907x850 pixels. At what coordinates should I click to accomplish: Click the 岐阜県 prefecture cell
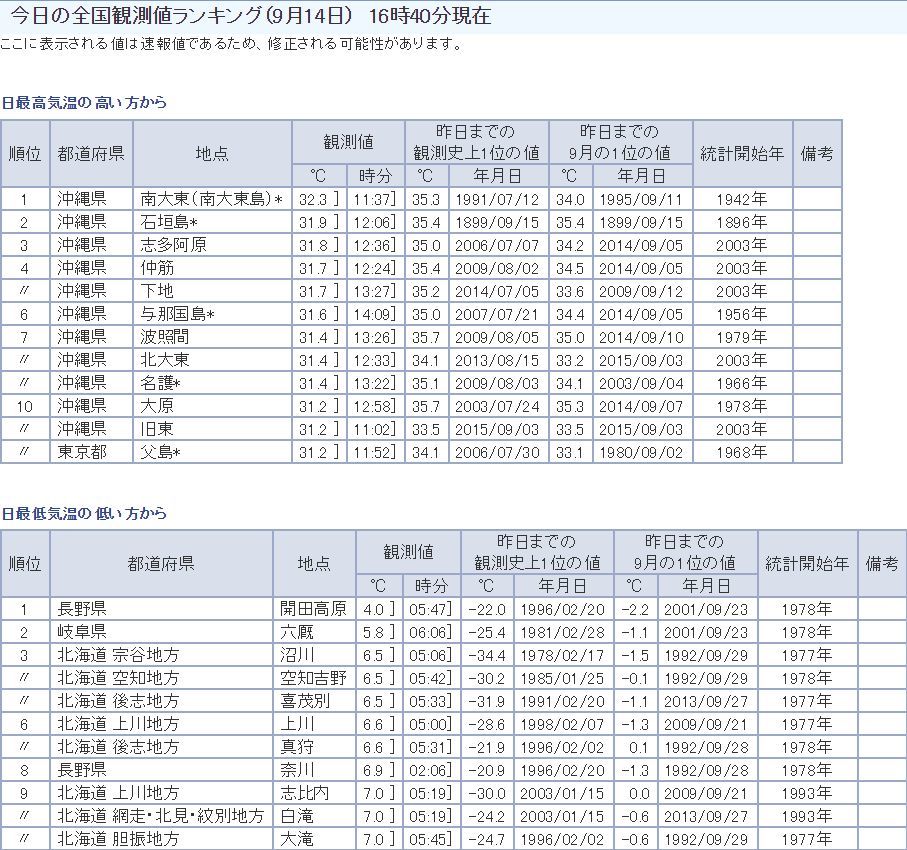pos(81,632)
